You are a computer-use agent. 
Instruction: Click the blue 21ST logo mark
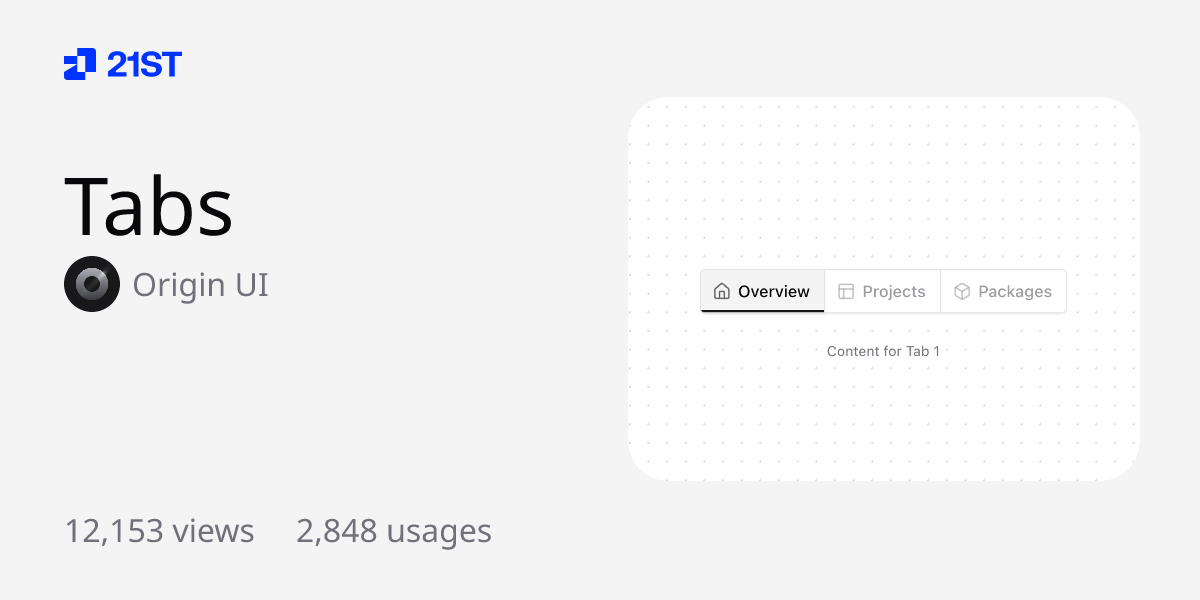pos(78,66)
